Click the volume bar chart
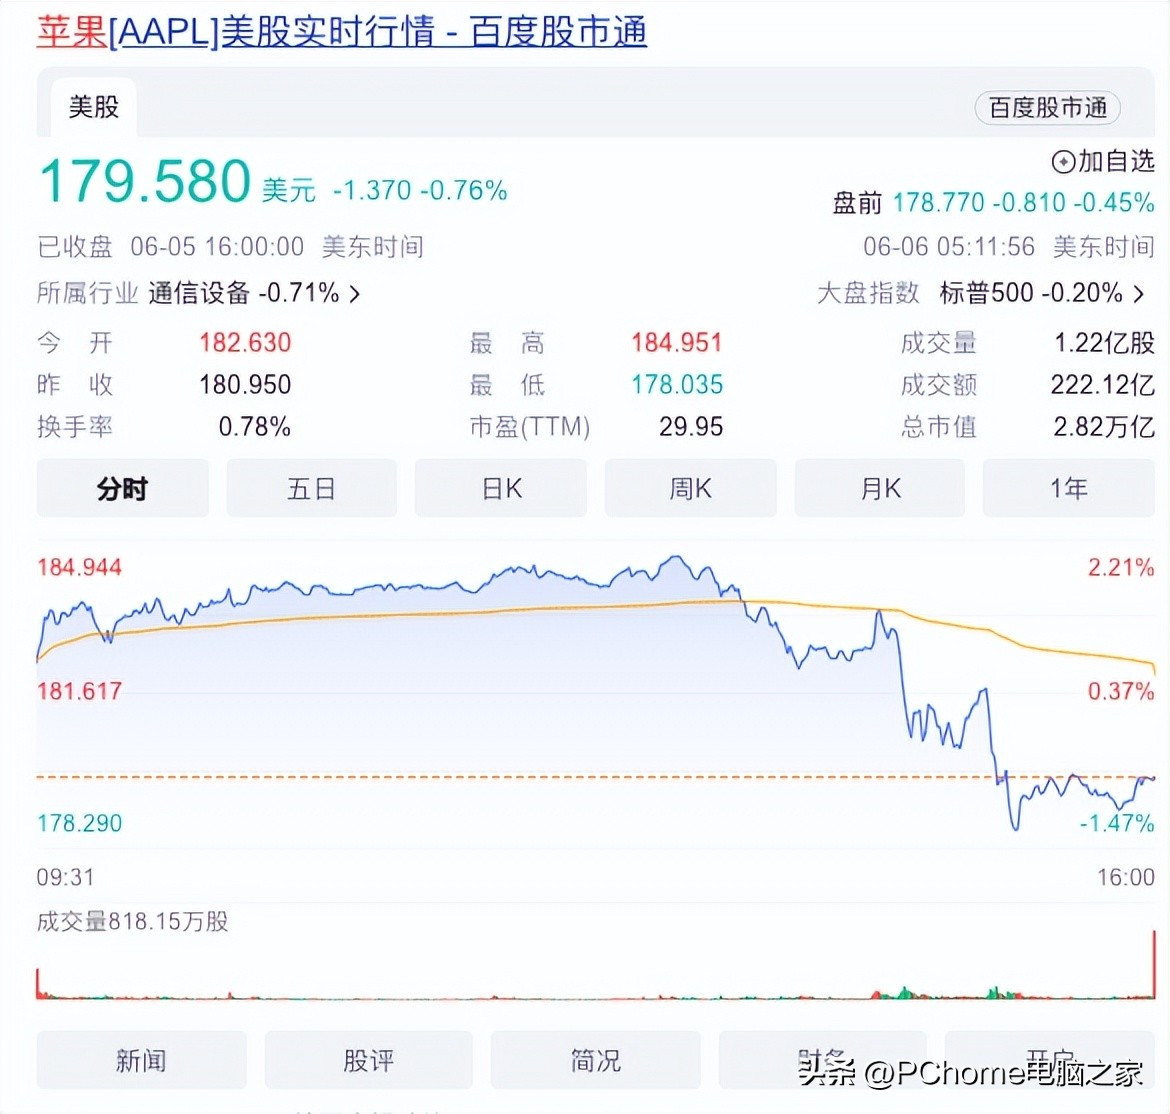Viewport: 1170px width, 1114px height. point(595,966)
